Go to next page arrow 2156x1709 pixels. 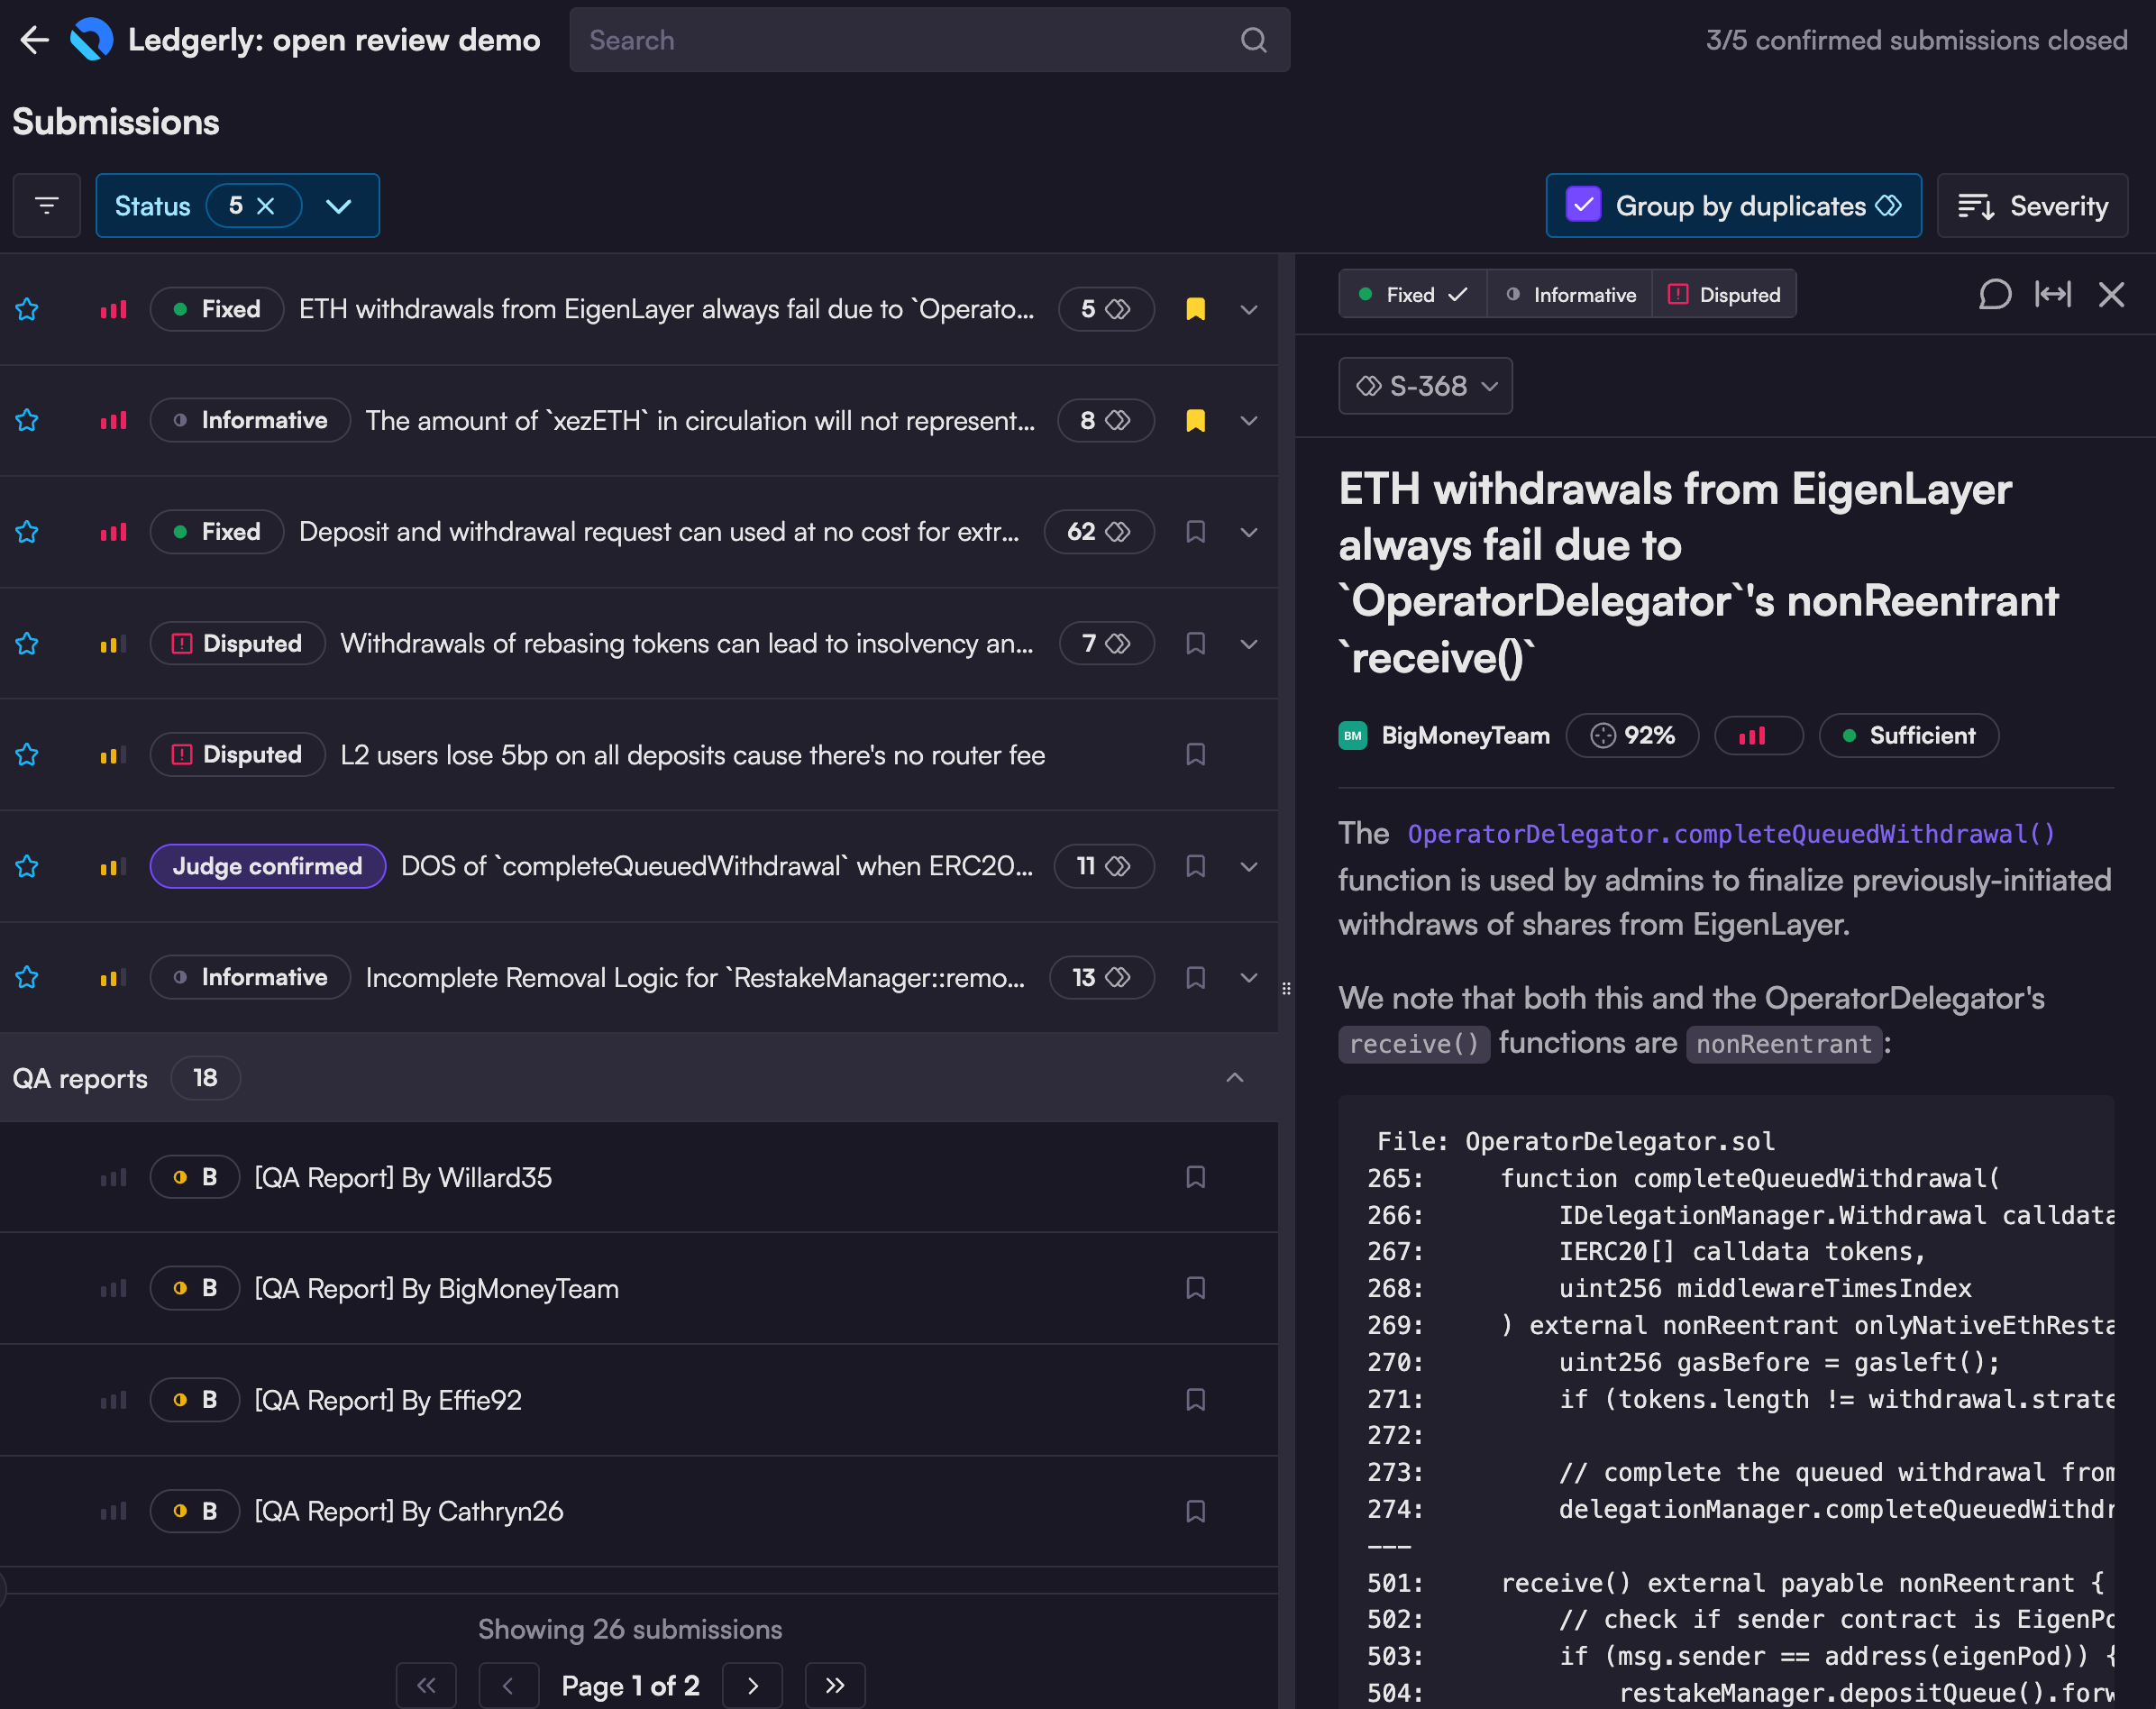[x=752, y=1685]
